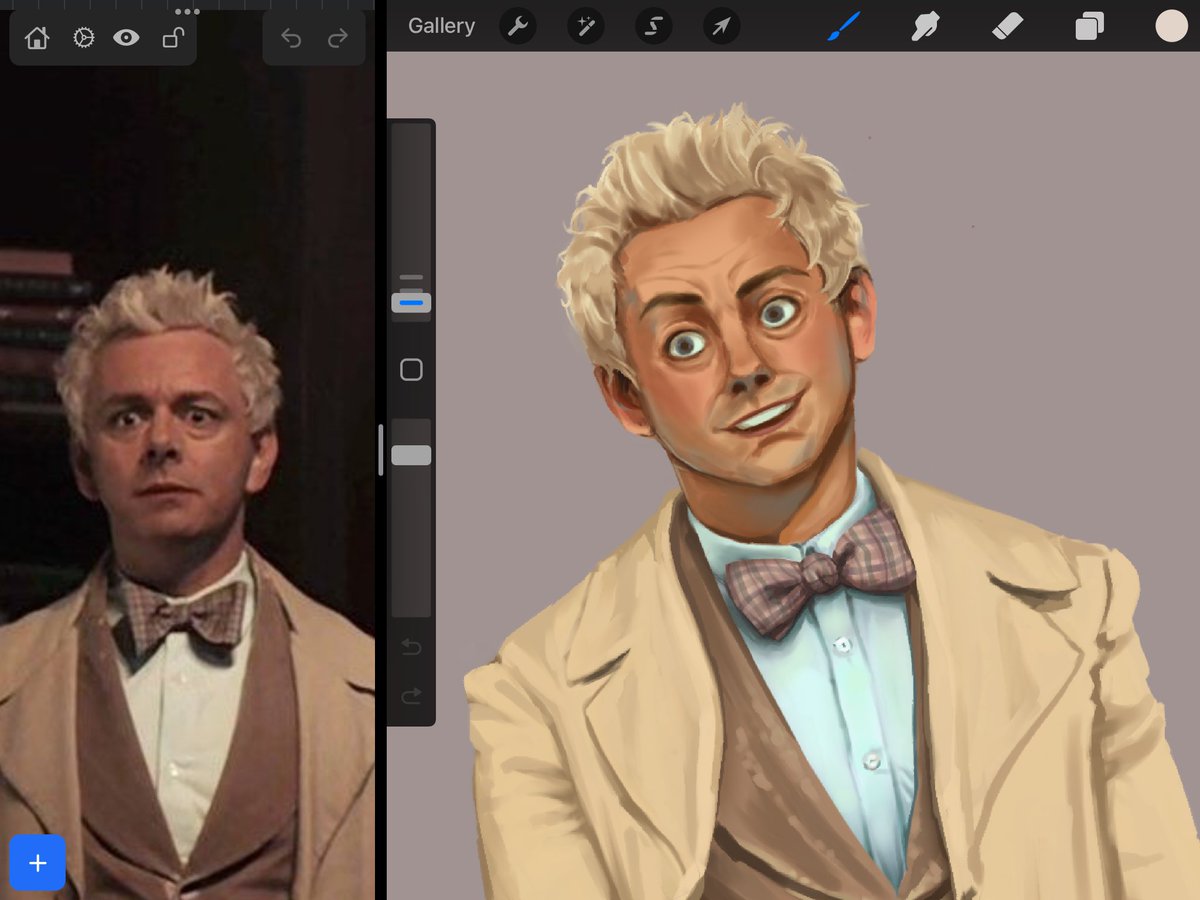Click the brush size slider handle
The height and width of the screenshot is (900, 1200).
(x=411, y=302)
